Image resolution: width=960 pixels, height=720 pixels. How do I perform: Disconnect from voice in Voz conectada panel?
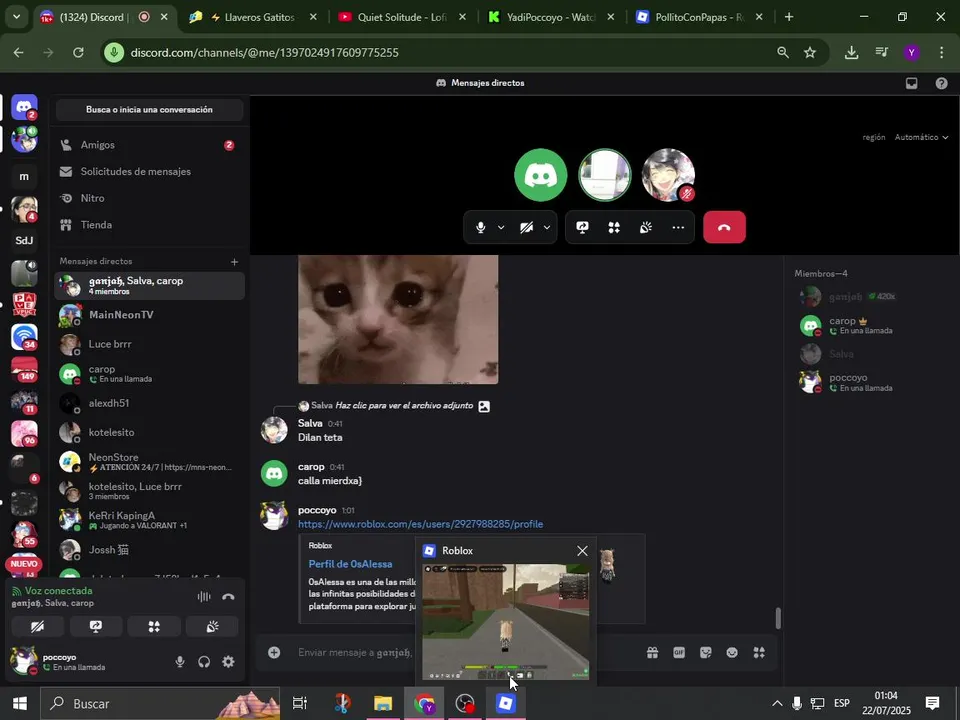click(228, 596)
